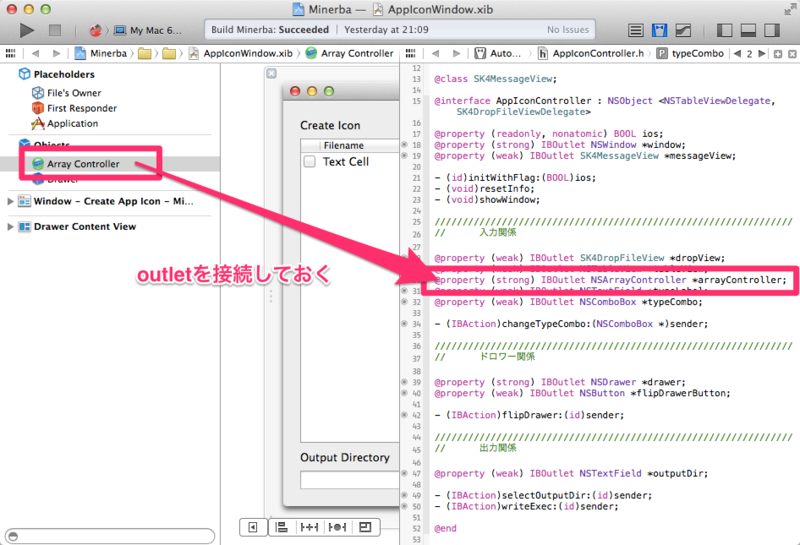Open the Pin constraints menu

tap(309, 527)
